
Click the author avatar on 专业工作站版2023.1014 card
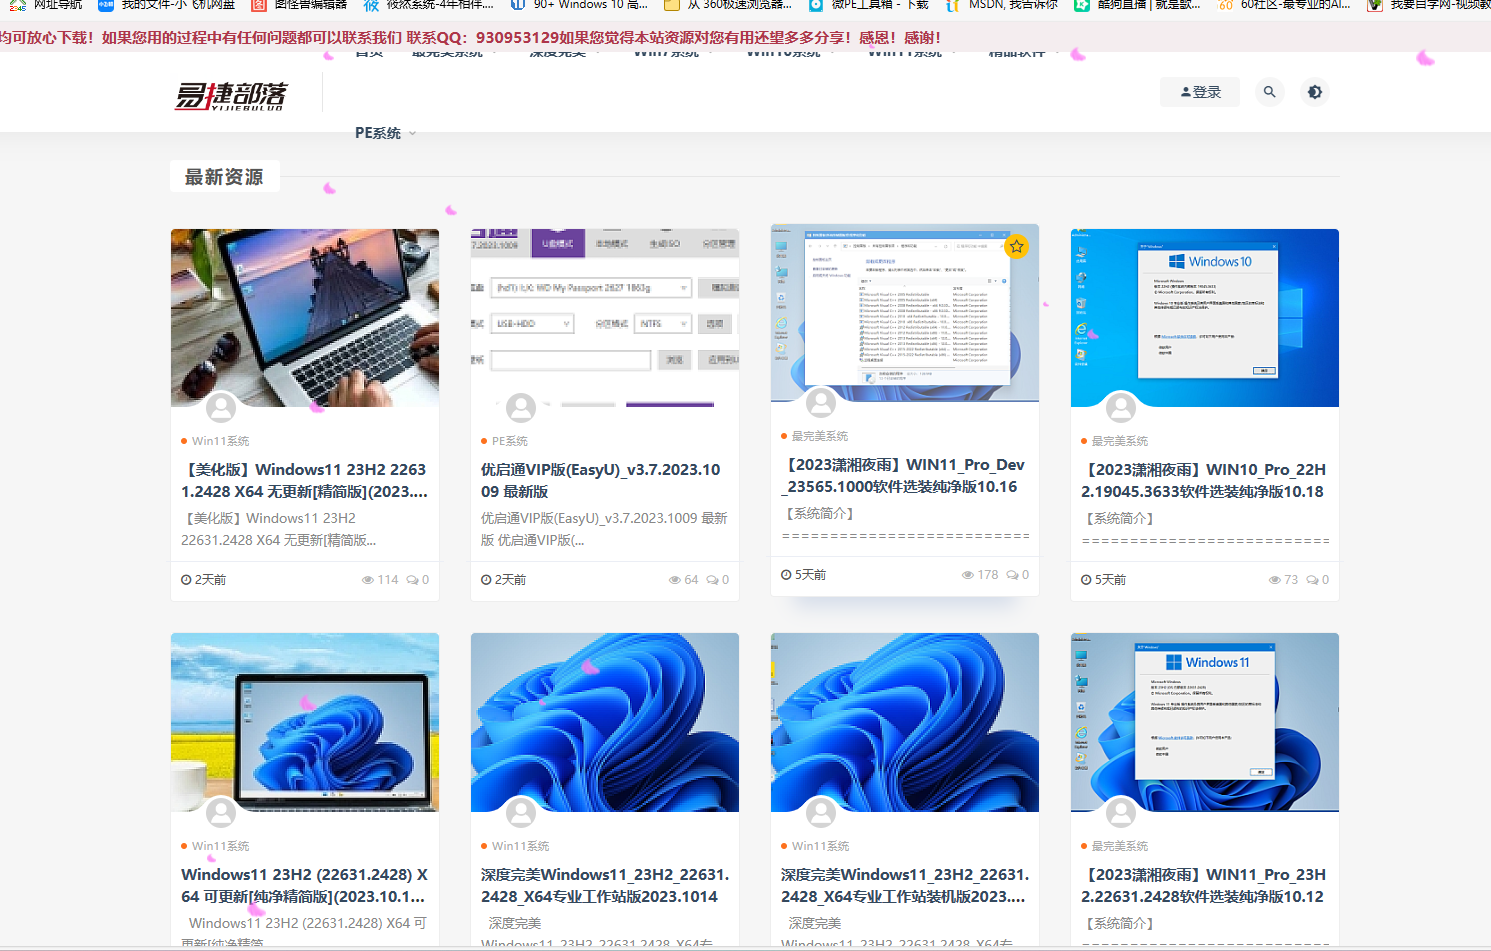click(521, 812)
